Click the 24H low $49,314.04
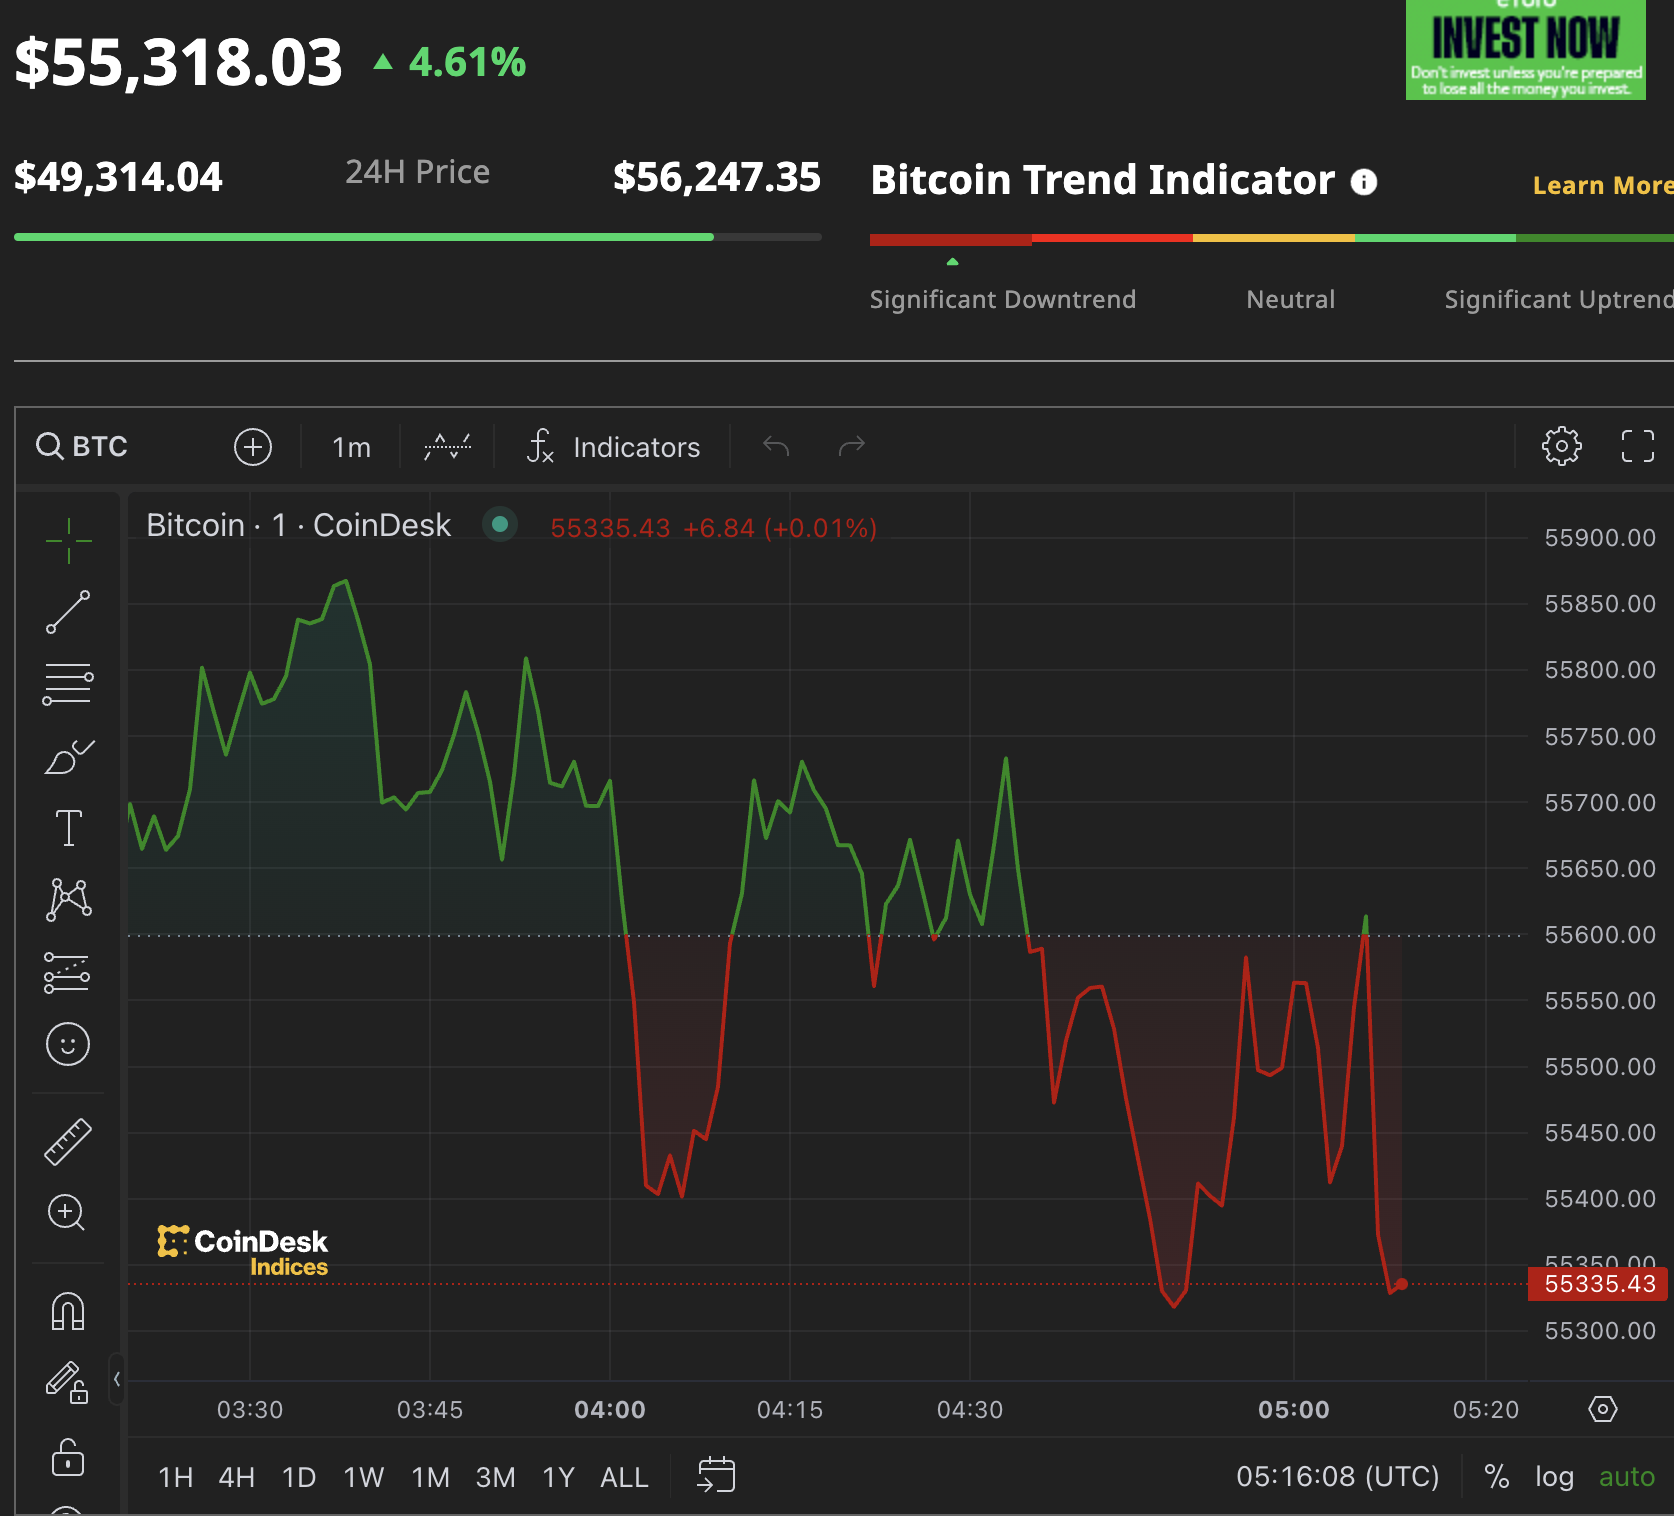 [118, 177]
